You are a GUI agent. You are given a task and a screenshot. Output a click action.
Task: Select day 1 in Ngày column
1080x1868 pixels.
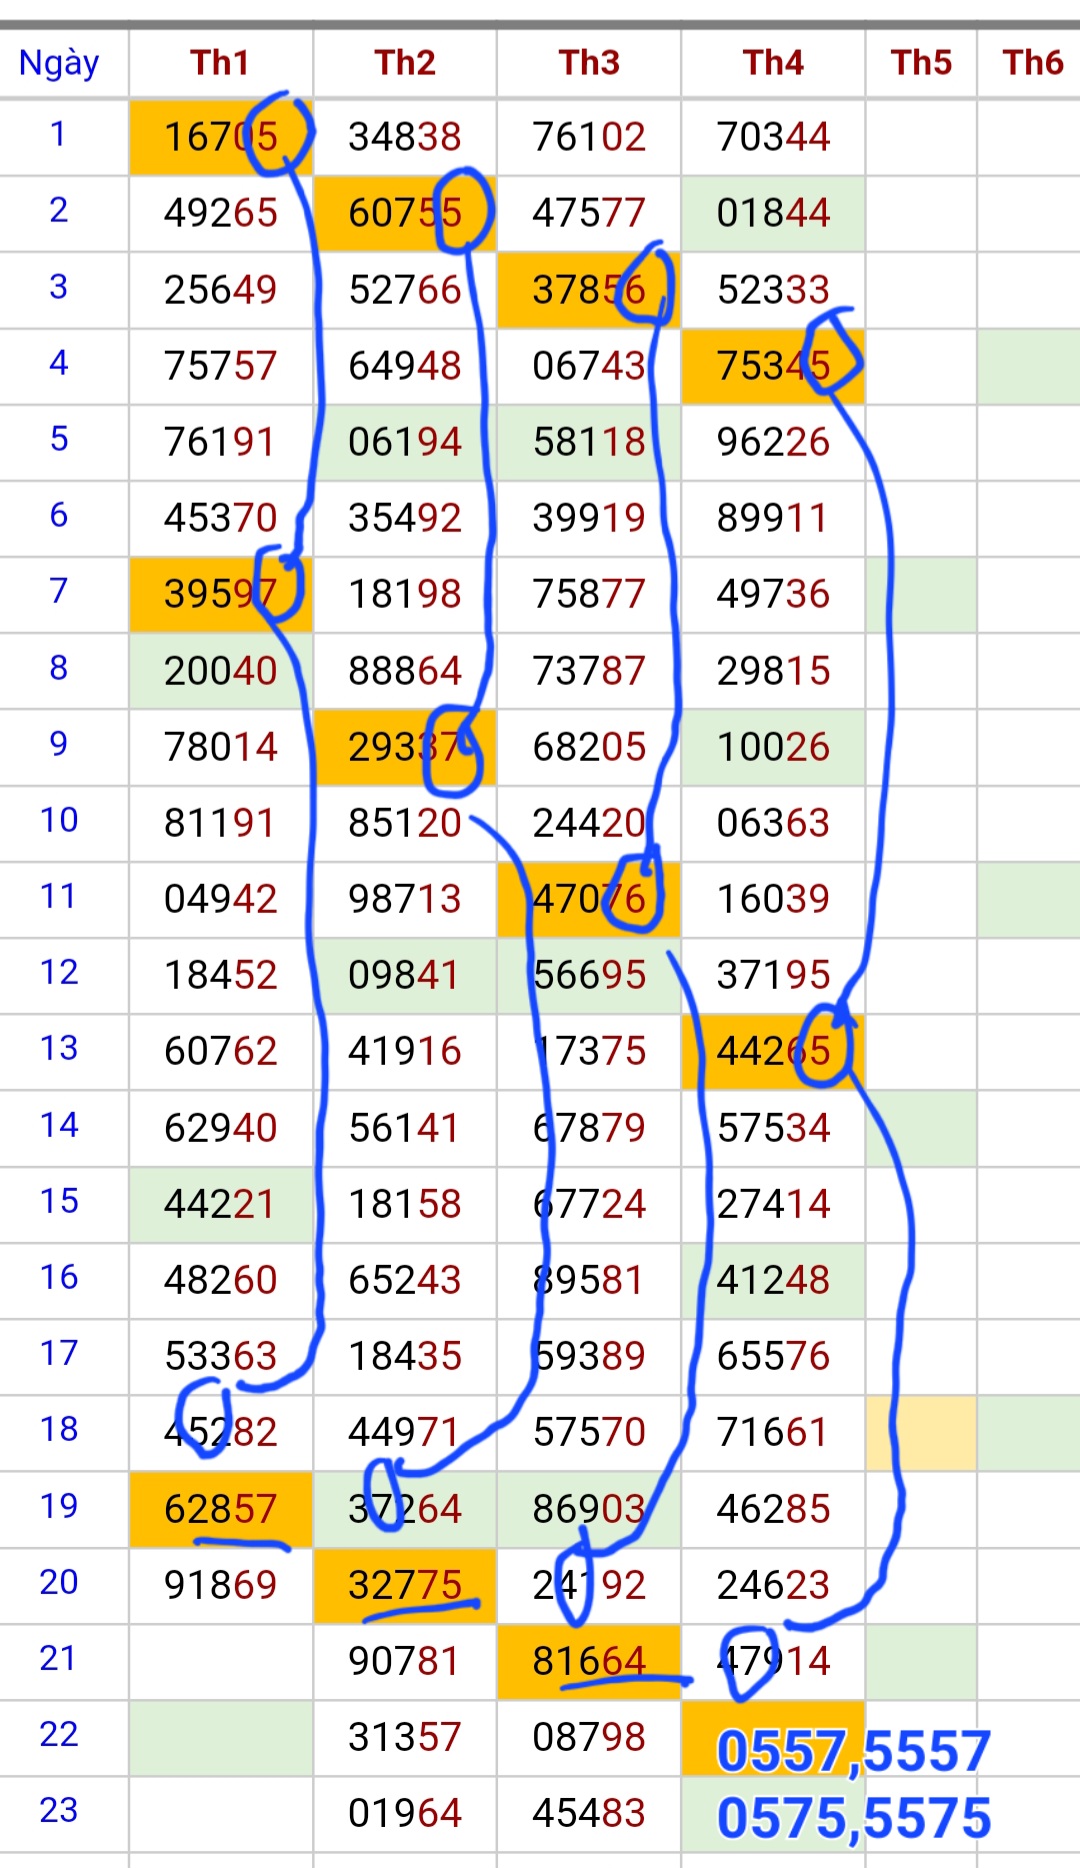click(x=58, y=134)
